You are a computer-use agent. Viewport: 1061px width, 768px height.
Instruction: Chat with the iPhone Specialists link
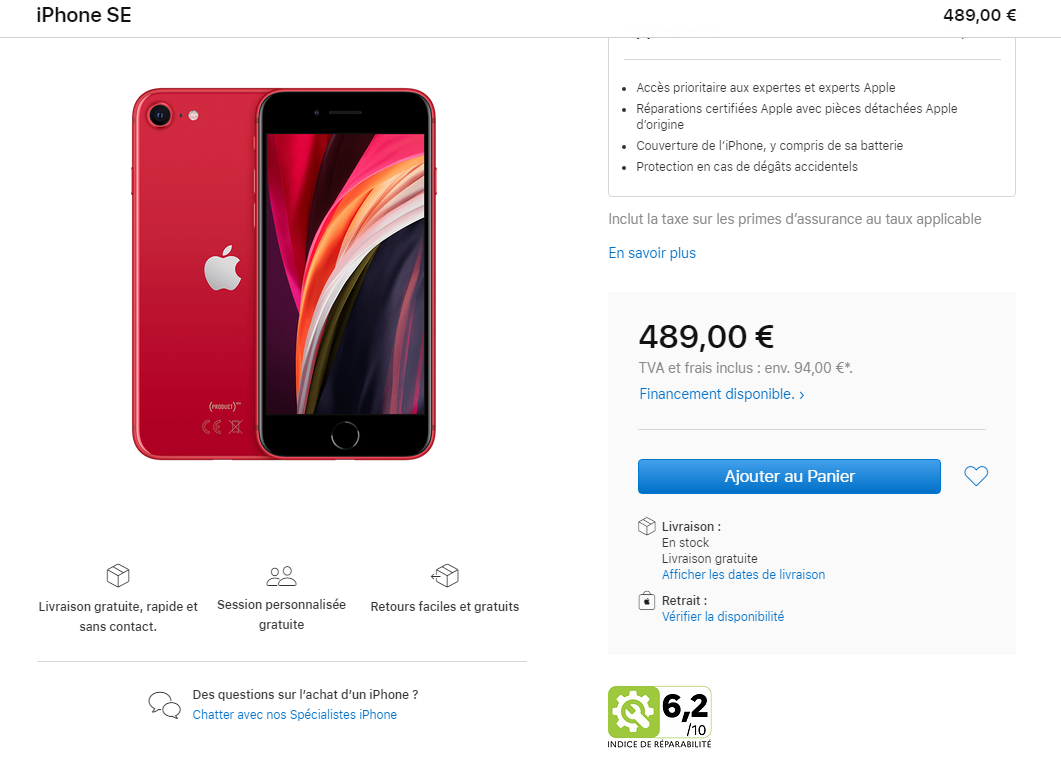click(x=294, y=715)
